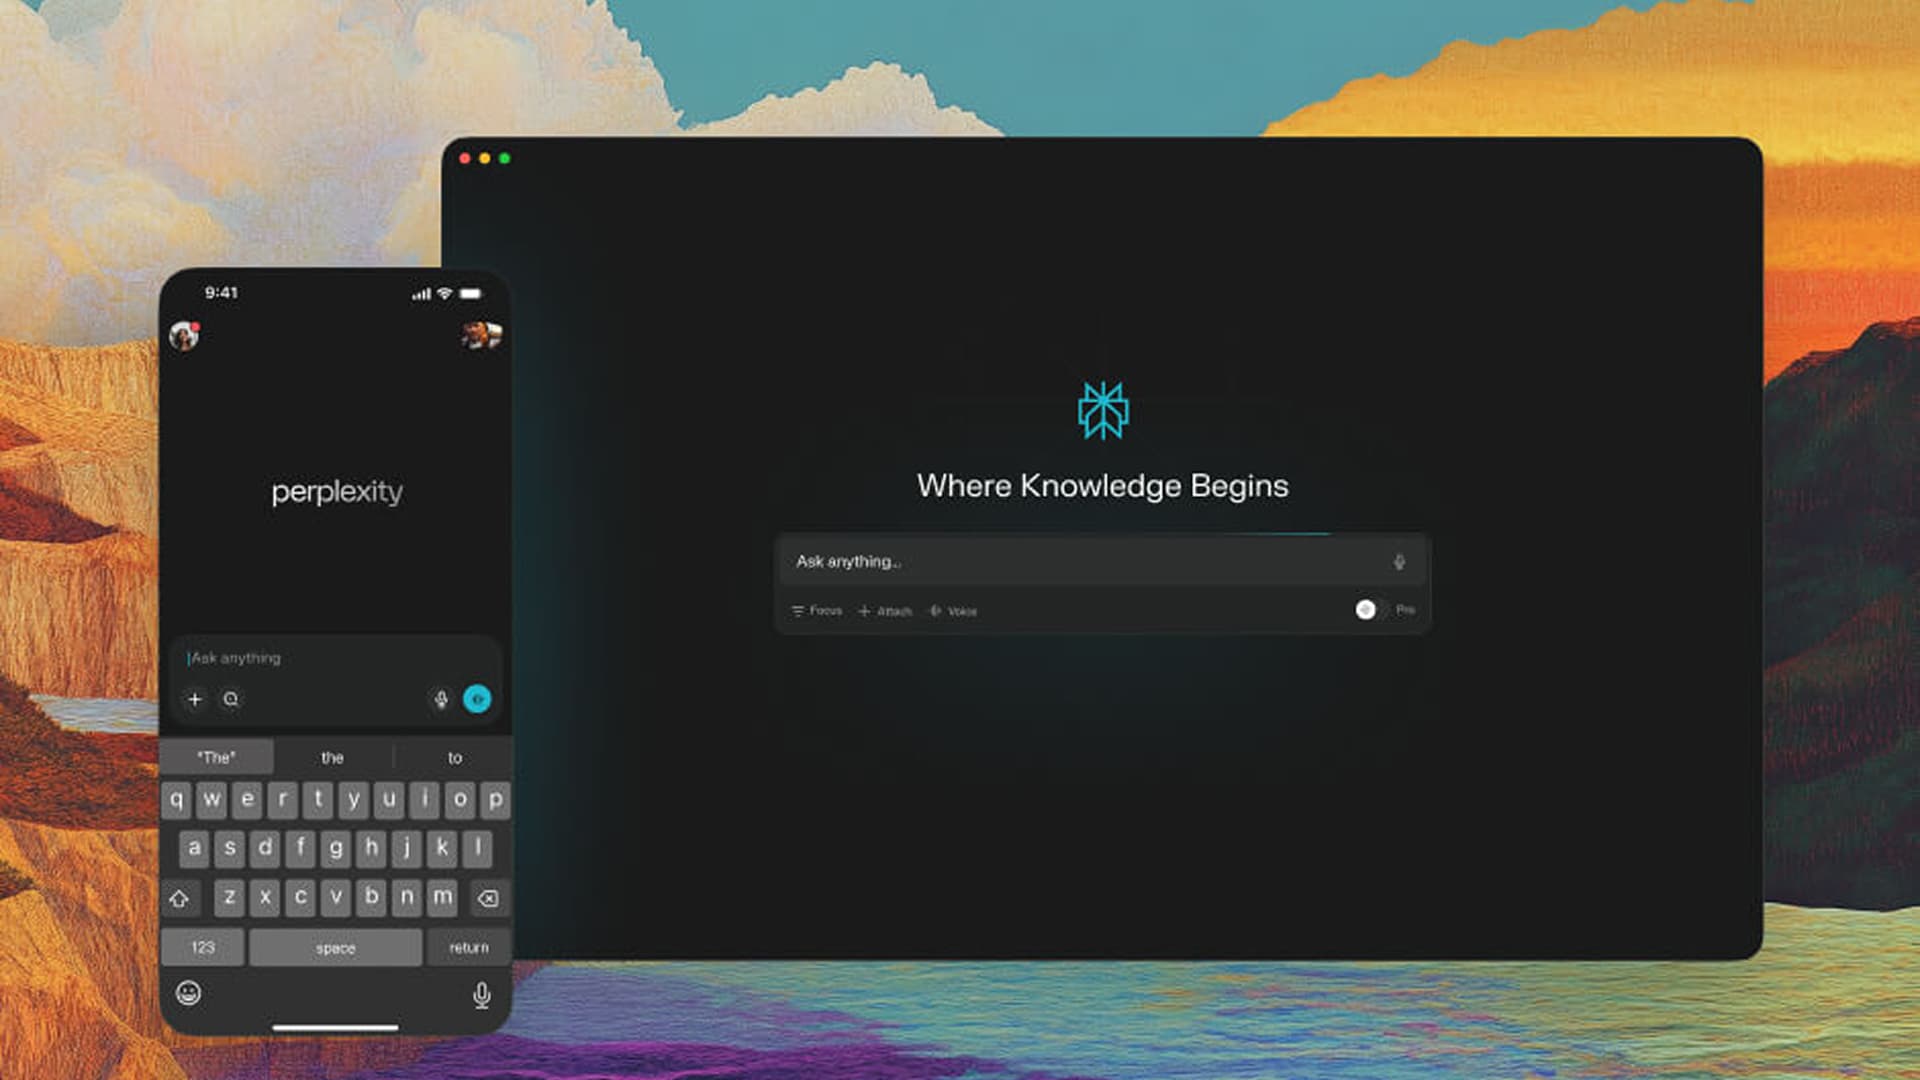Tap the plus attach icon on the phone
The width and height of the screenshot is (1920, 1080).
point(195,699)
